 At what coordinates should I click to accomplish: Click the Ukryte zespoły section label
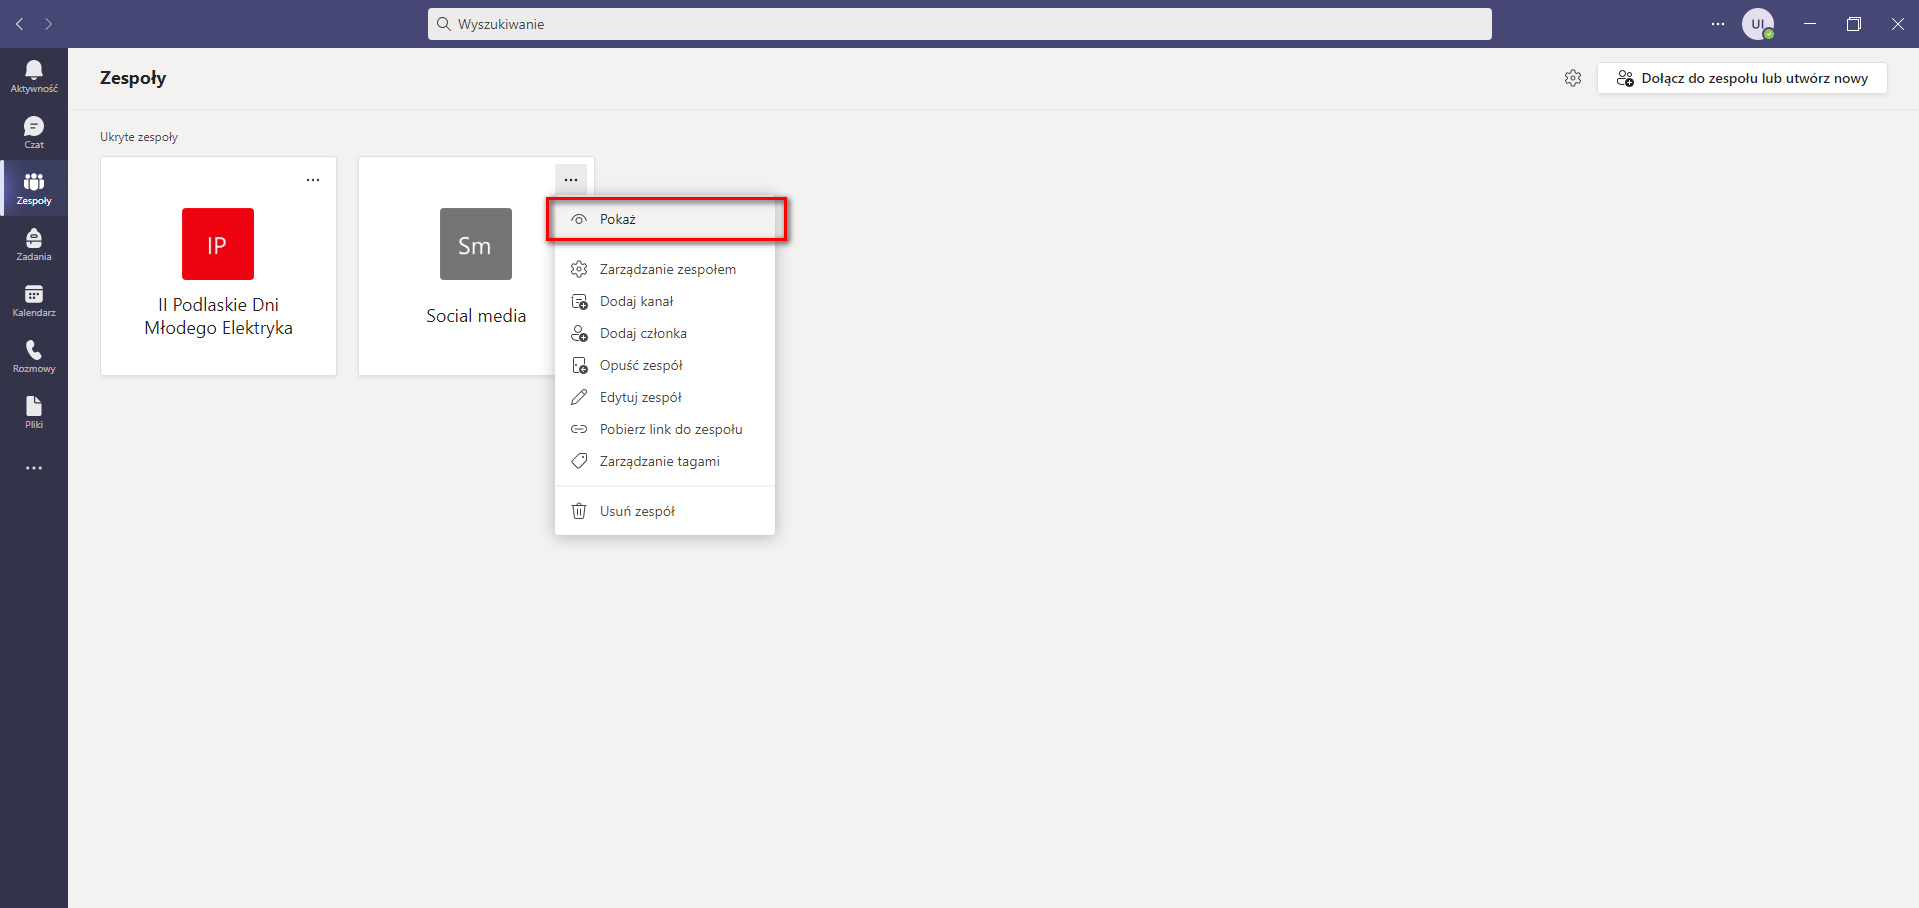(139, 137)
